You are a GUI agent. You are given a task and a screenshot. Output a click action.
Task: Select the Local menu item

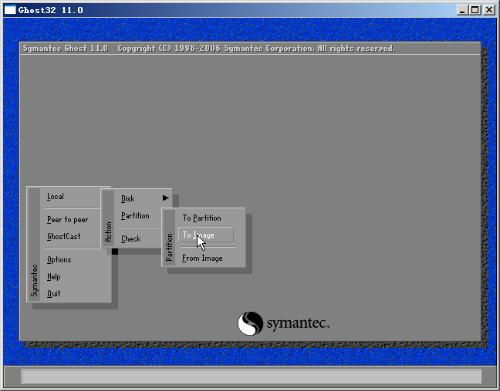coord(55,196)
